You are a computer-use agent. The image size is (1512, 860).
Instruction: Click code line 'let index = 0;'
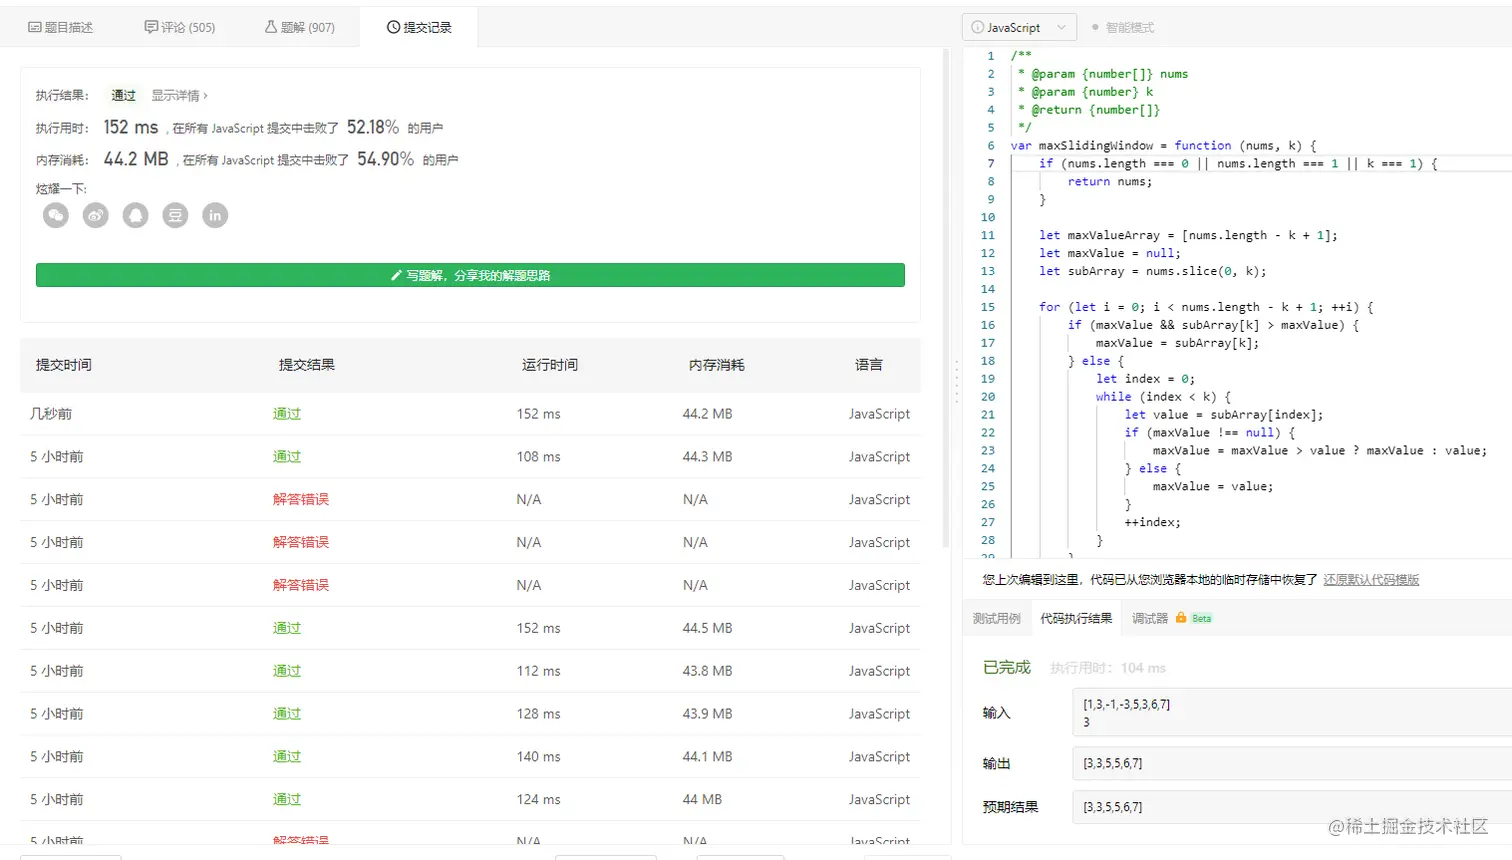1145,379
